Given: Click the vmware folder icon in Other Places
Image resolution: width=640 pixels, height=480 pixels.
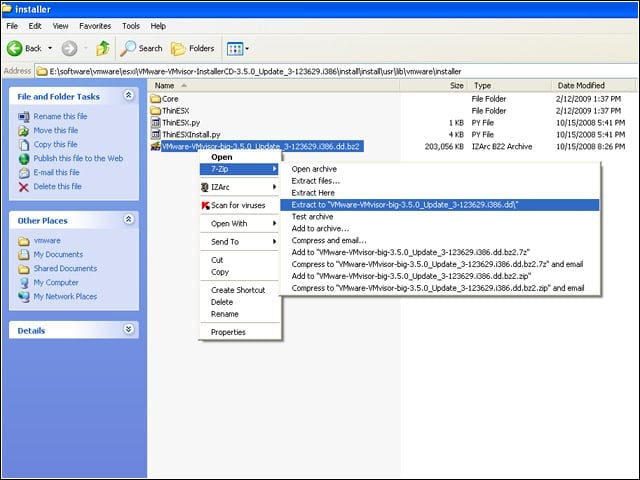Looking at the screenshot, I should [24, 241].
